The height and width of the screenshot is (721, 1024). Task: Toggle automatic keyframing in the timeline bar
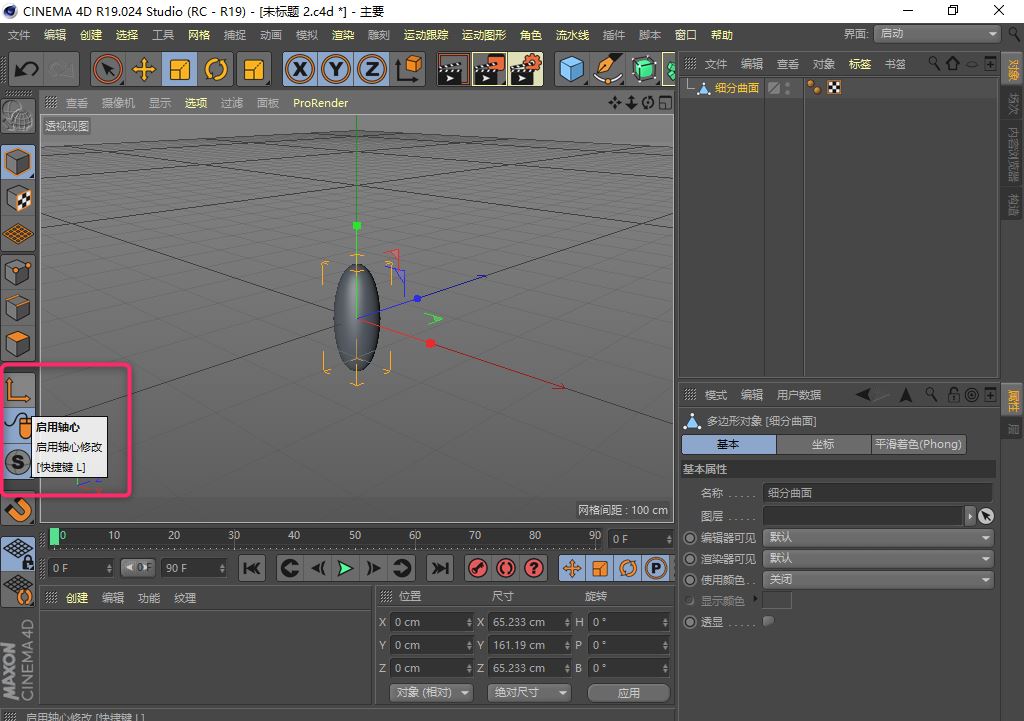click(506, 568)
